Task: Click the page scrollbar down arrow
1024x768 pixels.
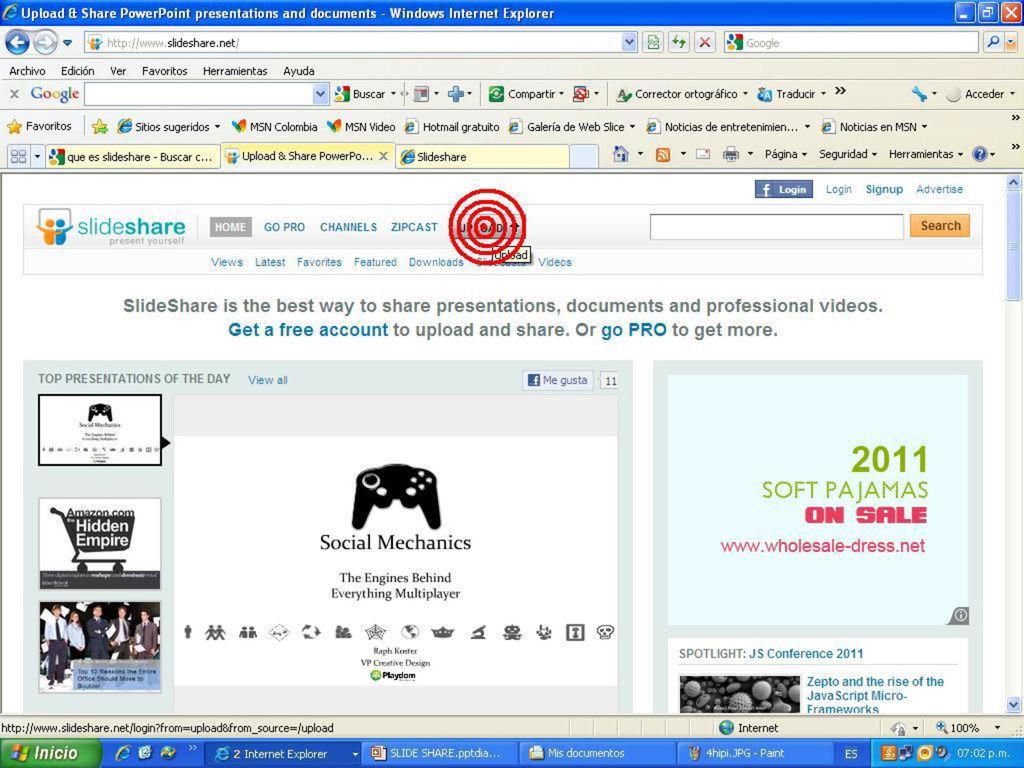Action: pyautogui.click(x=1014, y=705)
